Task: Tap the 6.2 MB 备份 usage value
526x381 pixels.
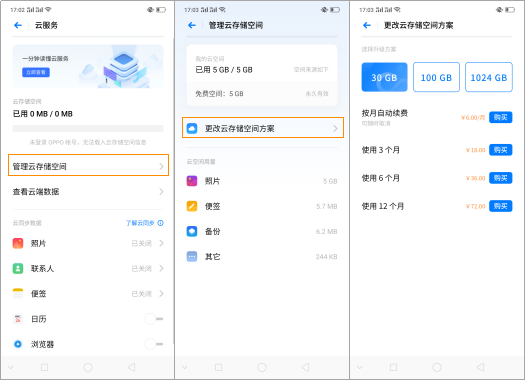Action: coord(327,231)
